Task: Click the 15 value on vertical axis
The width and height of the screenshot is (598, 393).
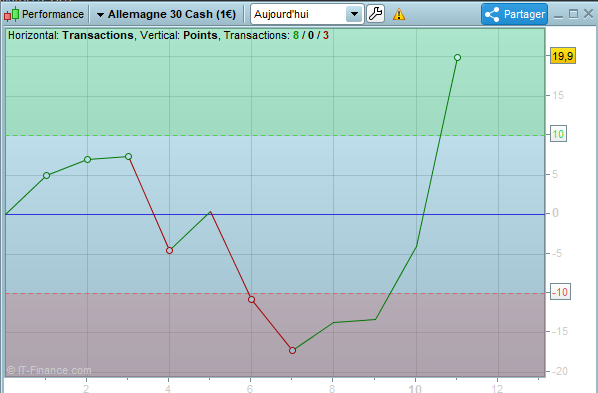Action: [x=558, y=95]
